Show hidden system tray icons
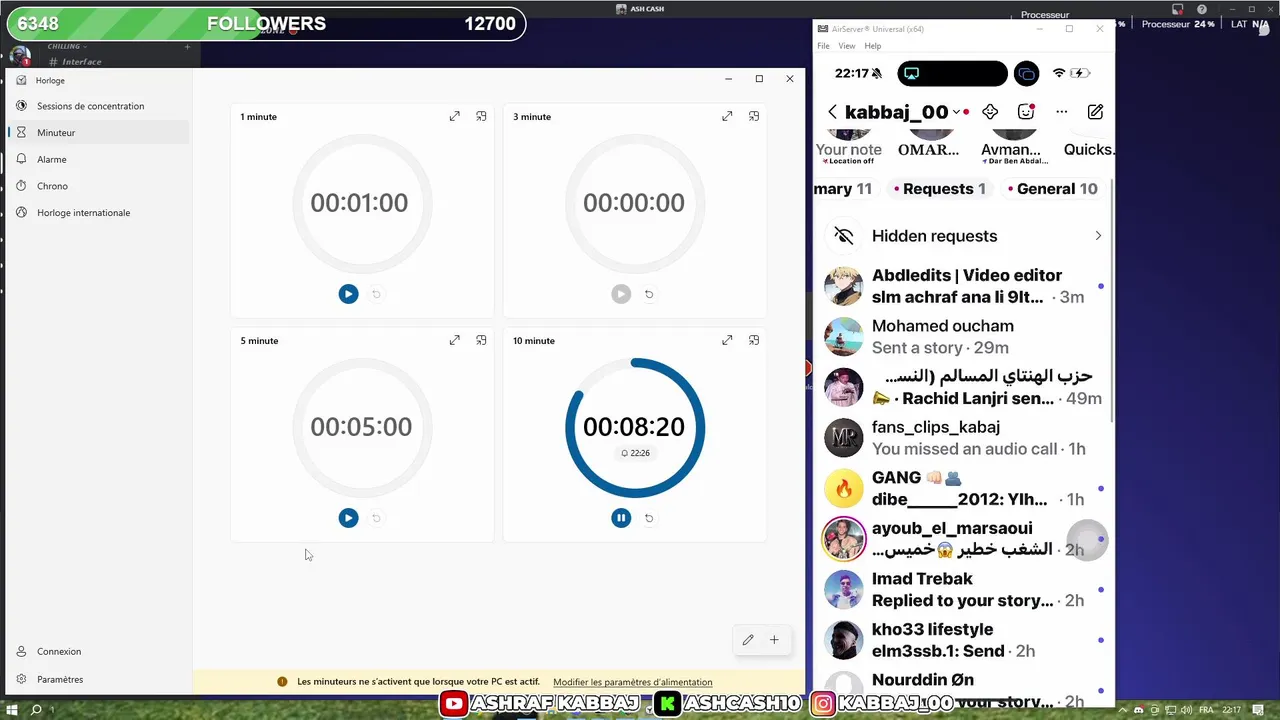The image size is (1280, 720). click(x=1123, y=710)
